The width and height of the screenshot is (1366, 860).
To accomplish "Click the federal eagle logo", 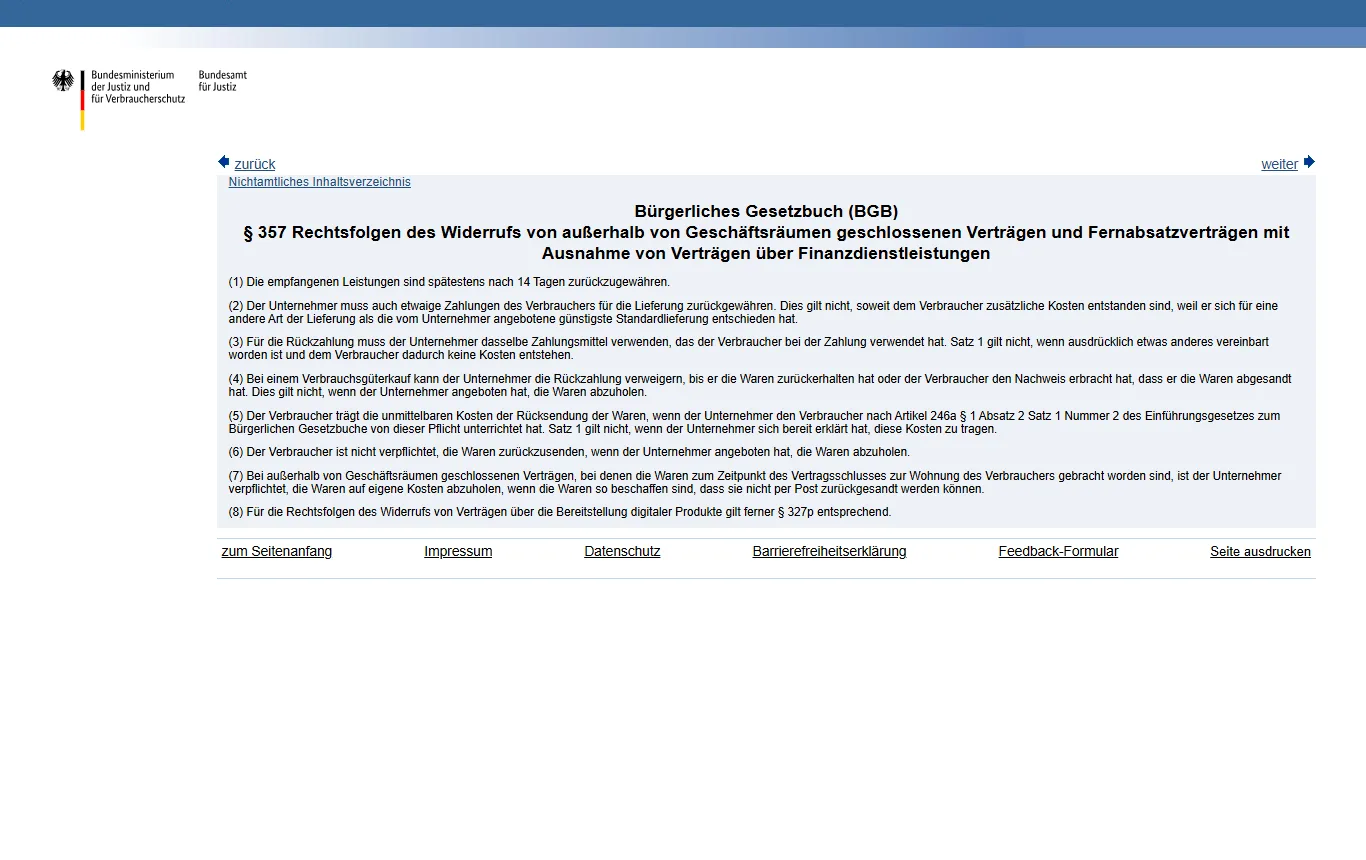I will (x=64, y=81).
